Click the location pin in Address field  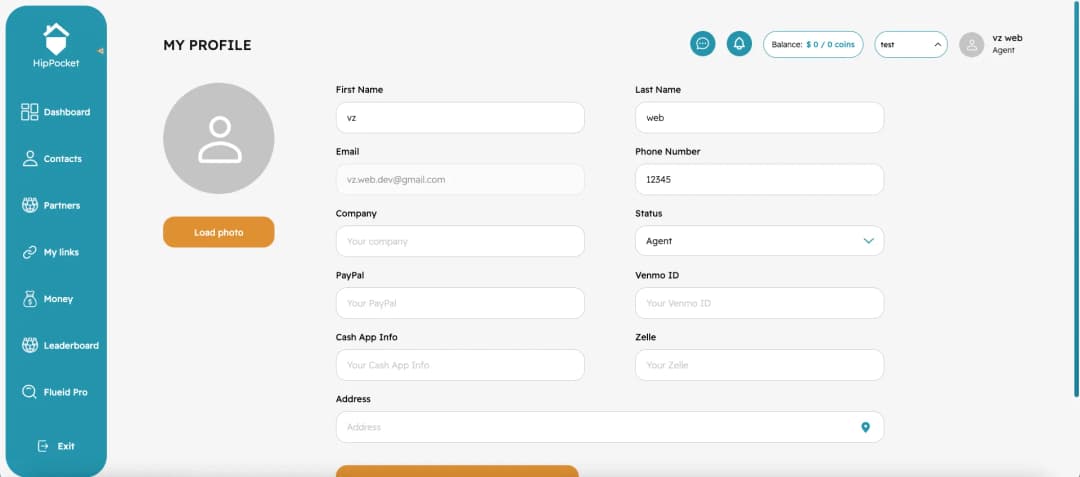[x=866, y=427]
